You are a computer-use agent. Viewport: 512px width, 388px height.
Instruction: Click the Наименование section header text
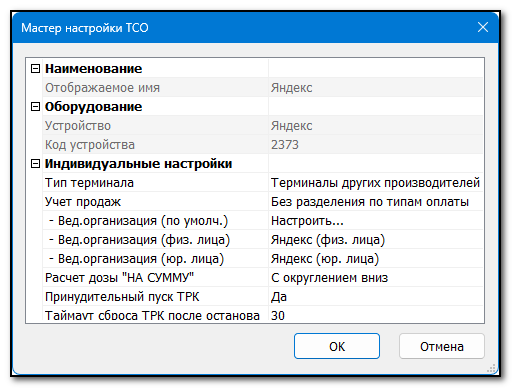(93, 69)
